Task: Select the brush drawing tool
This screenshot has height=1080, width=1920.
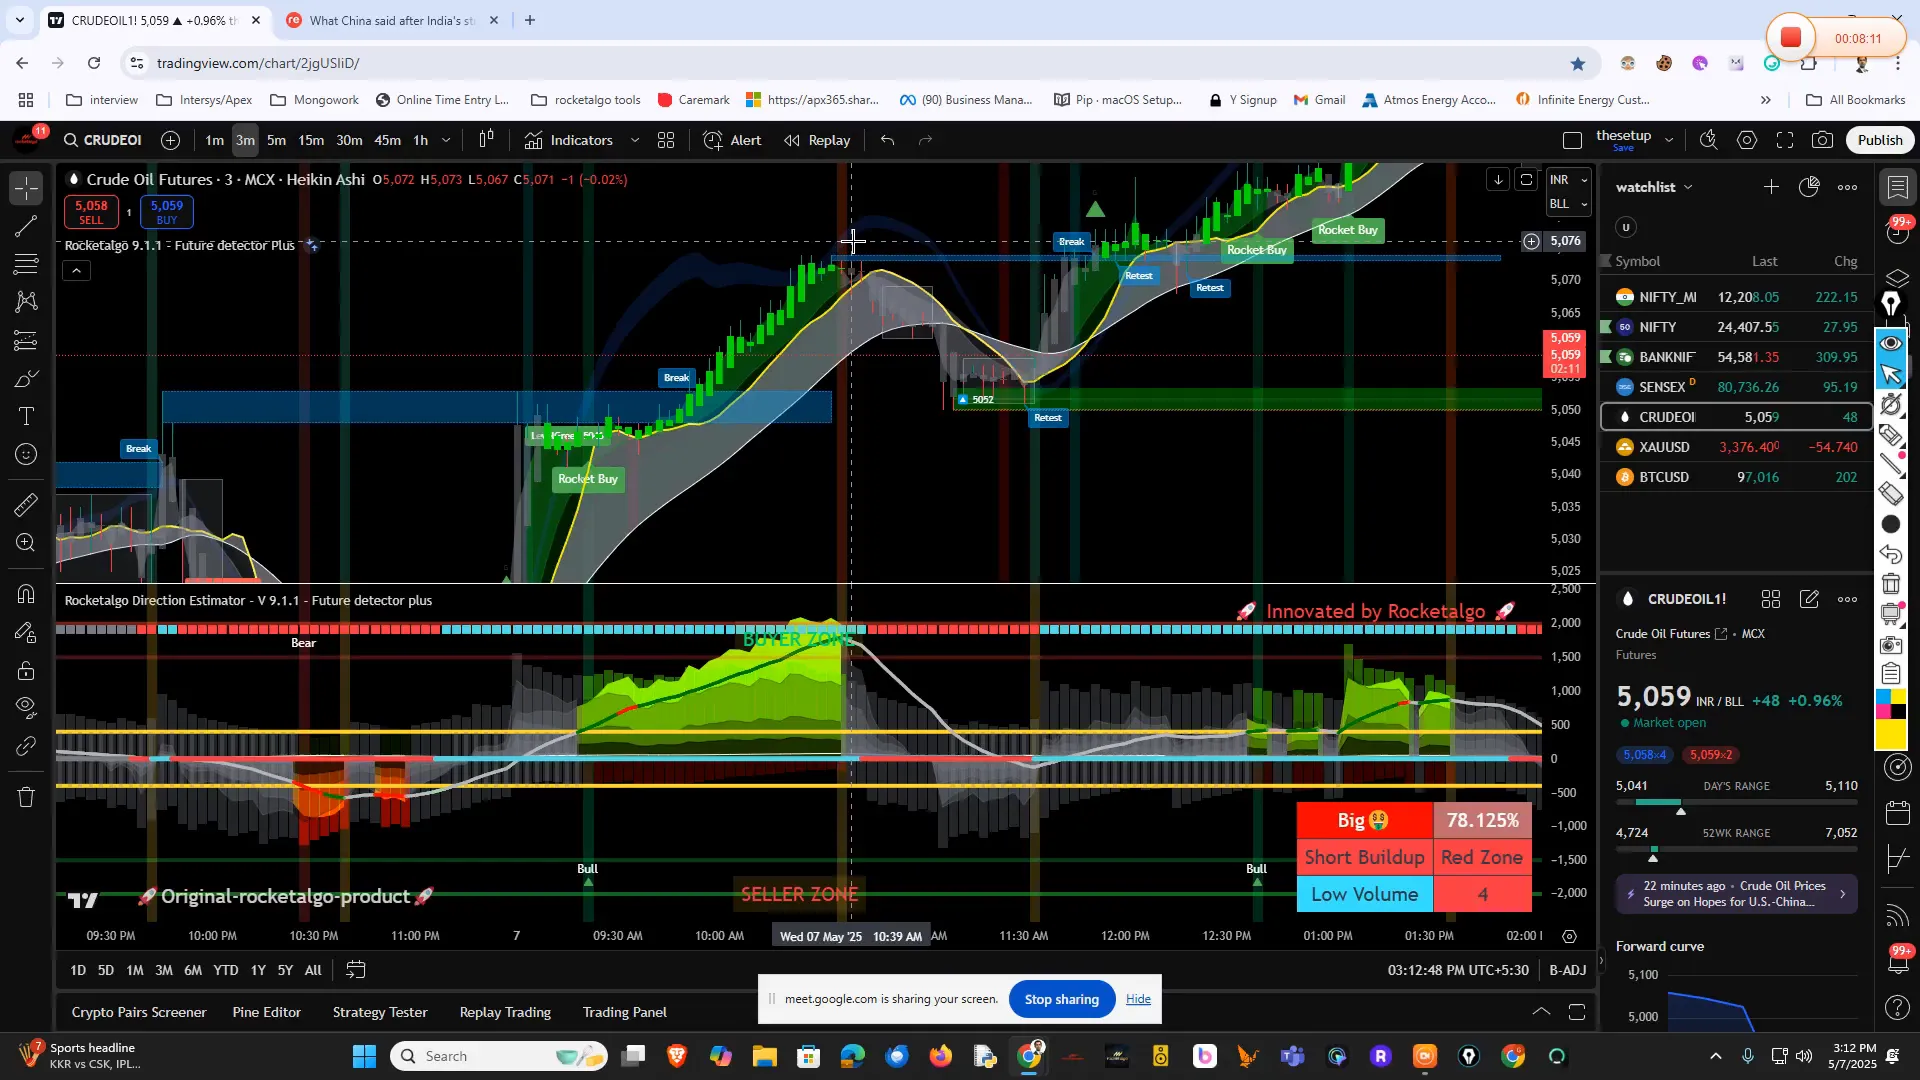Action: (x=27, y=379)
